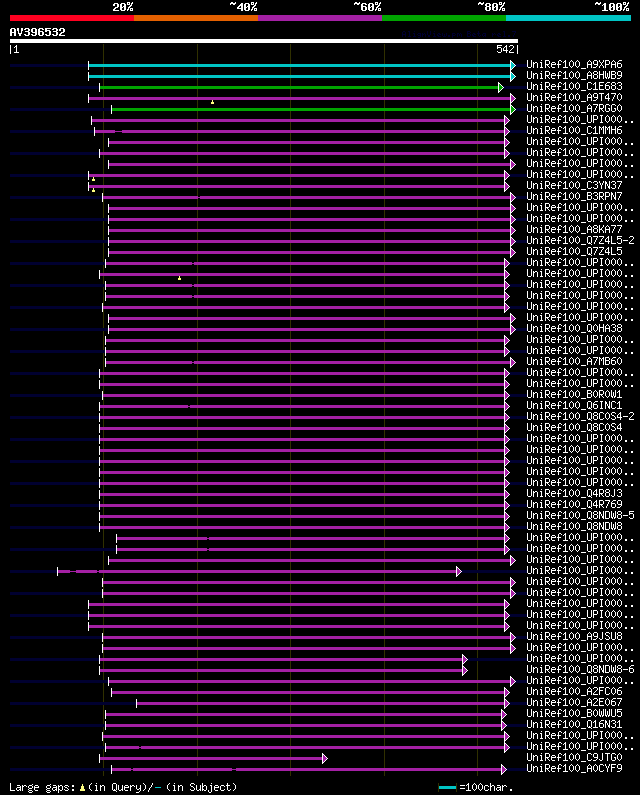This screenshot has width=640, height=795.
Task: Click the arrowhead ending the C9JTG0 alignment
Action: [325, 758]
